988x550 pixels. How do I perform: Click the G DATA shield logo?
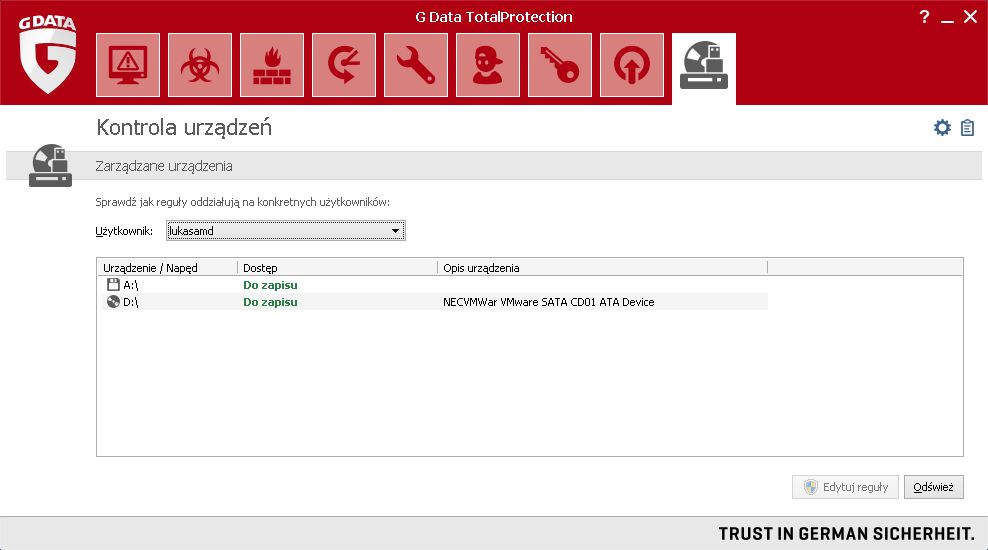(47, 55)
